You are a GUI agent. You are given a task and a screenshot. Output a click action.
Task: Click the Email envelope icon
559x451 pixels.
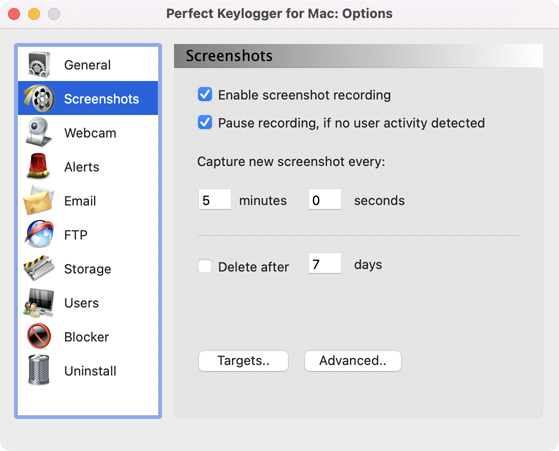point(39,200)
